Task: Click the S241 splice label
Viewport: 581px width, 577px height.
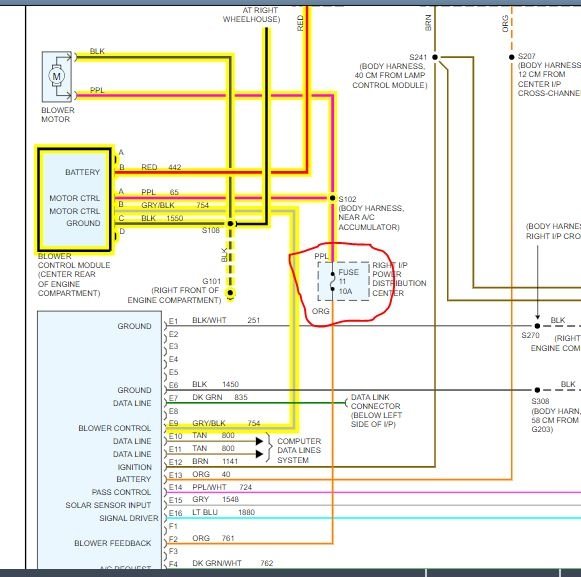Action: 418,57
